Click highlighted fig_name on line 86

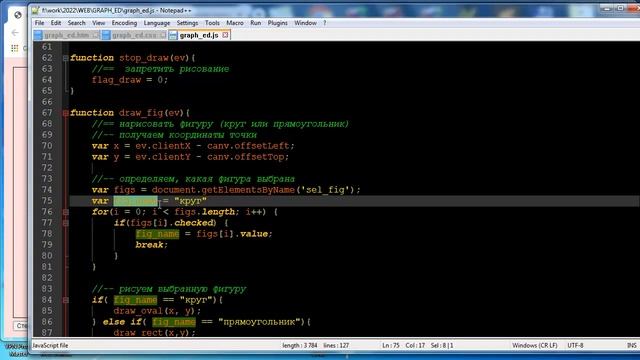(174, 322)
